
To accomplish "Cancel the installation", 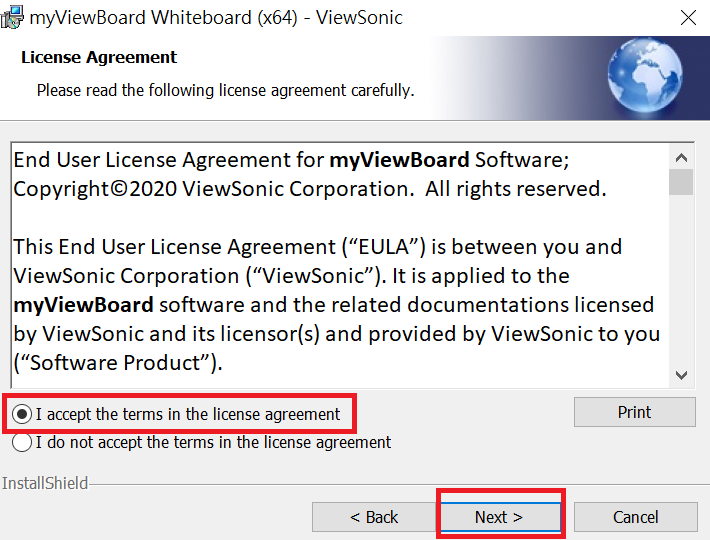I will click(x=635, y=517).
